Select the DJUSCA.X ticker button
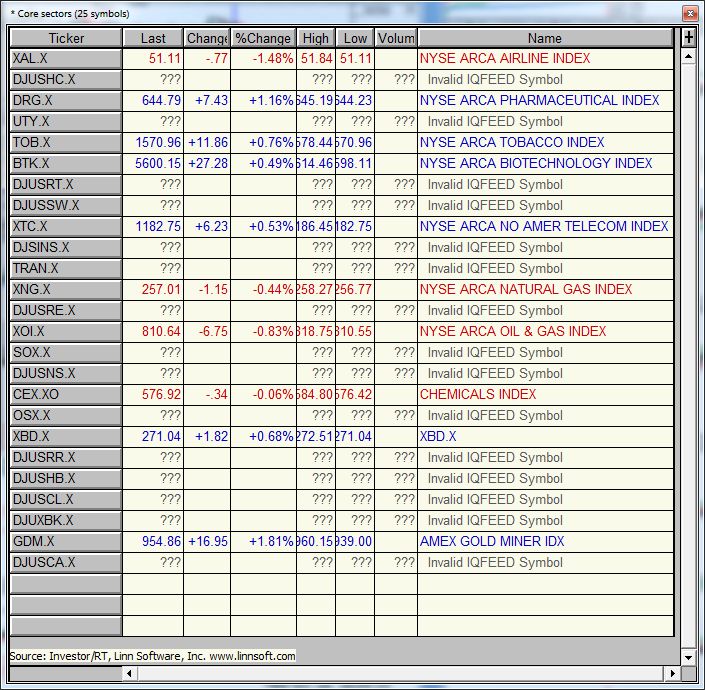This screenshot has height=690, width=705. tap(66, 562)
